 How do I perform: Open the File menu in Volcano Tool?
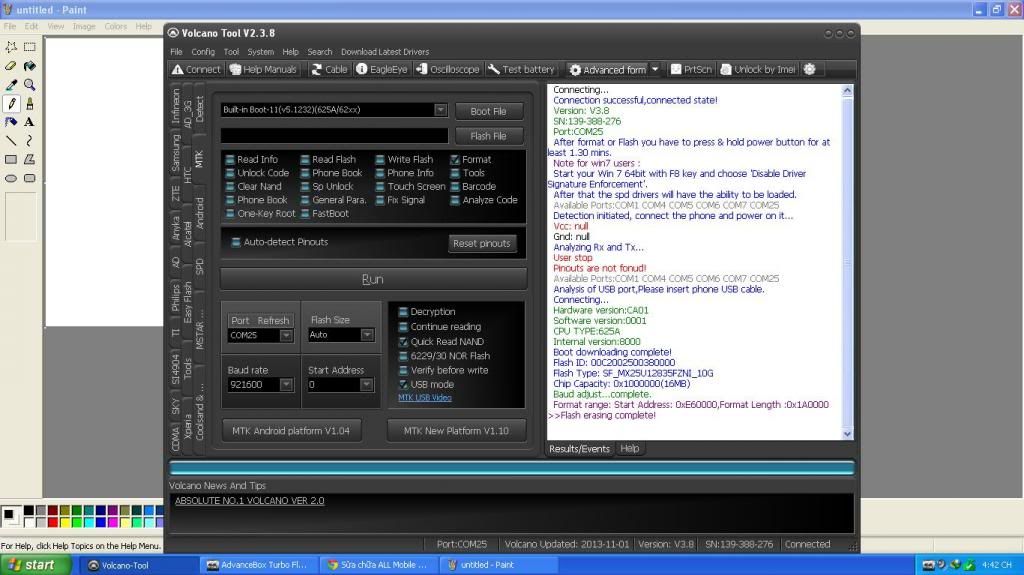point(176,52)
